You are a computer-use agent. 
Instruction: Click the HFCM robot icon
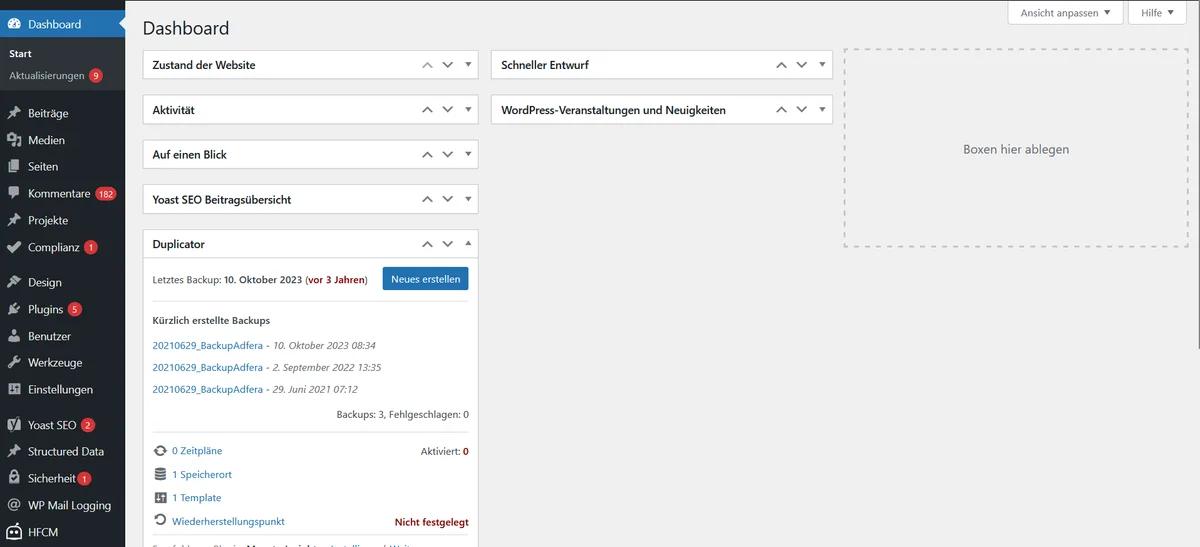pyautogui.click(x=14, y=532)
